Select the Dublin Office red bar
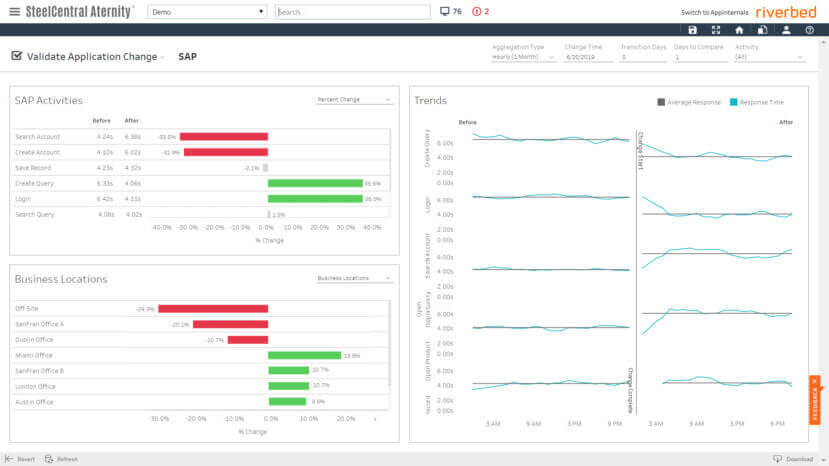 pos(248,340)
